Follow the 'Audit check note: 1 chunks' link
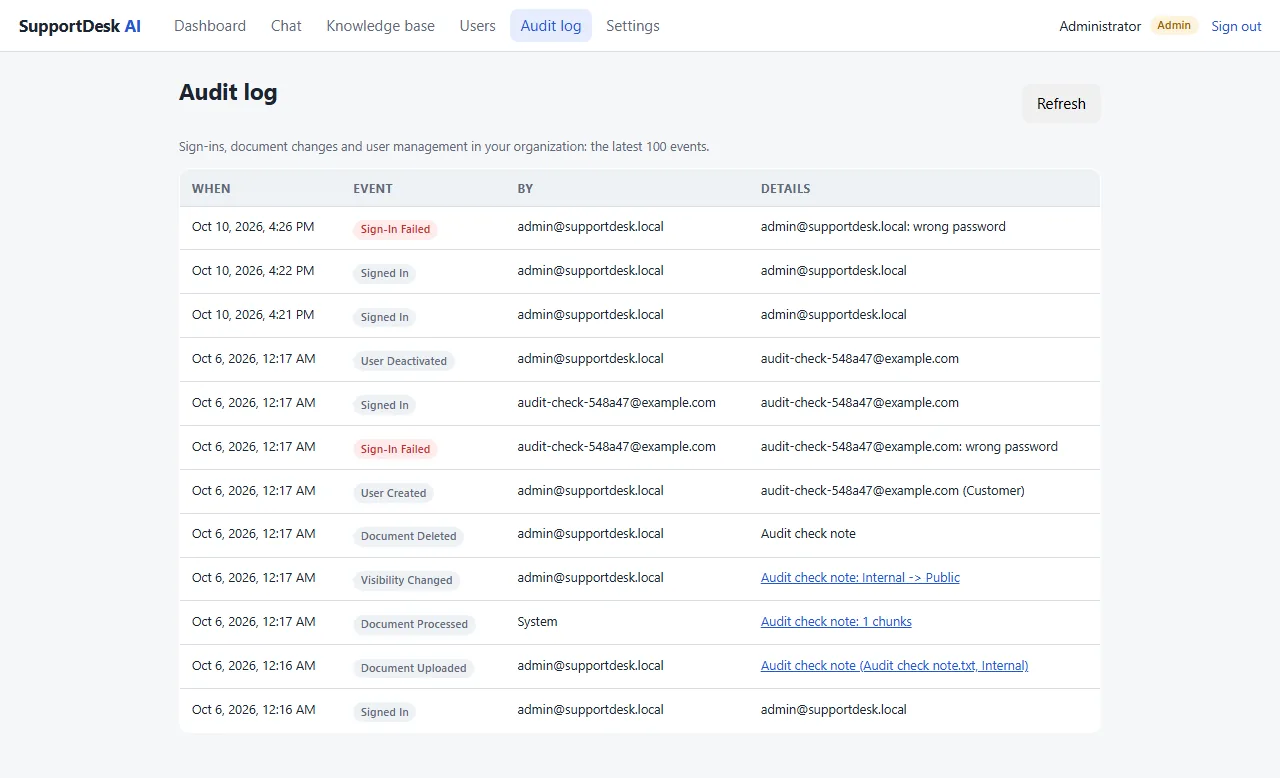 (x=836, y=622)
